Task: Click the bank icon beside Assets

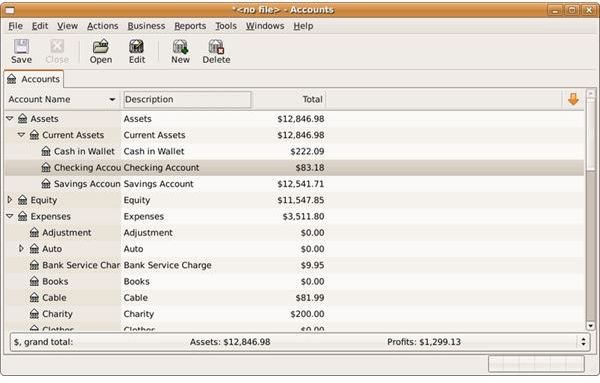Action: [23, 119]
